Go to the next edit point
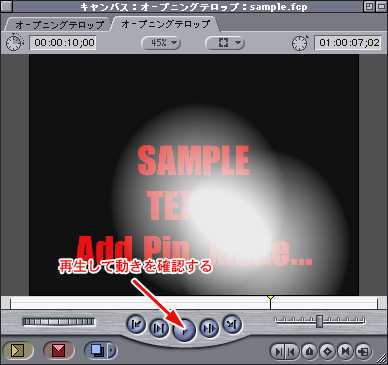388x365 pixels. tap(232, 324)
